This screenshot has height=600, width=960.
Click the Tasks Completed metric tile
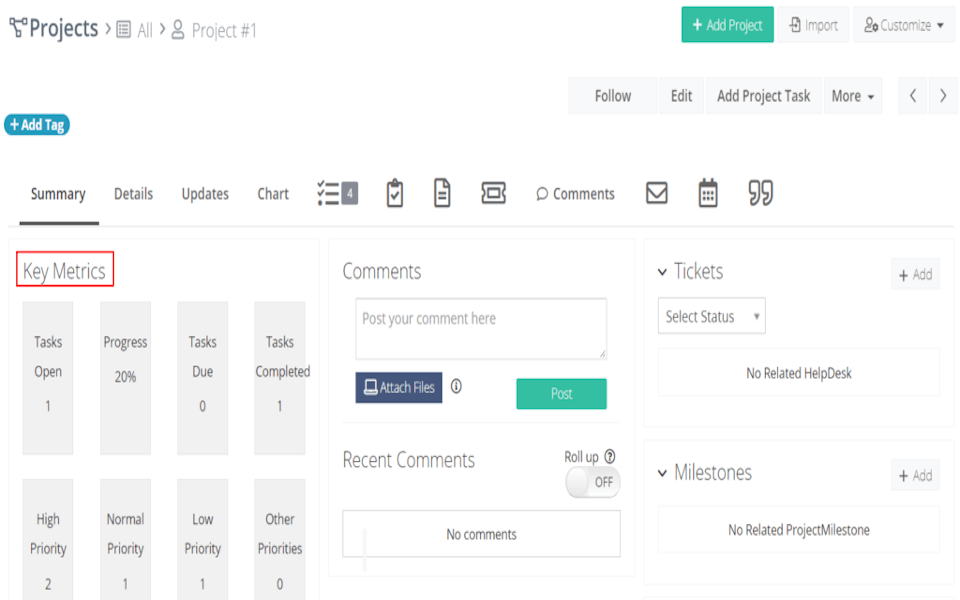click(x=280, y=378)
